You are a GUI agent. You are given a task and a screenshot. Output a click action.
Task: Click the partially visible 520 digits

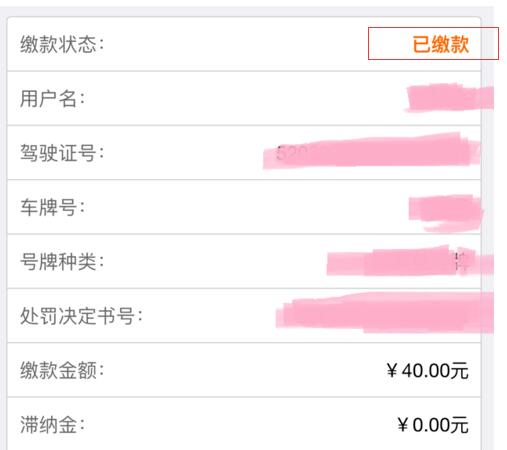(x=291, y=153)
